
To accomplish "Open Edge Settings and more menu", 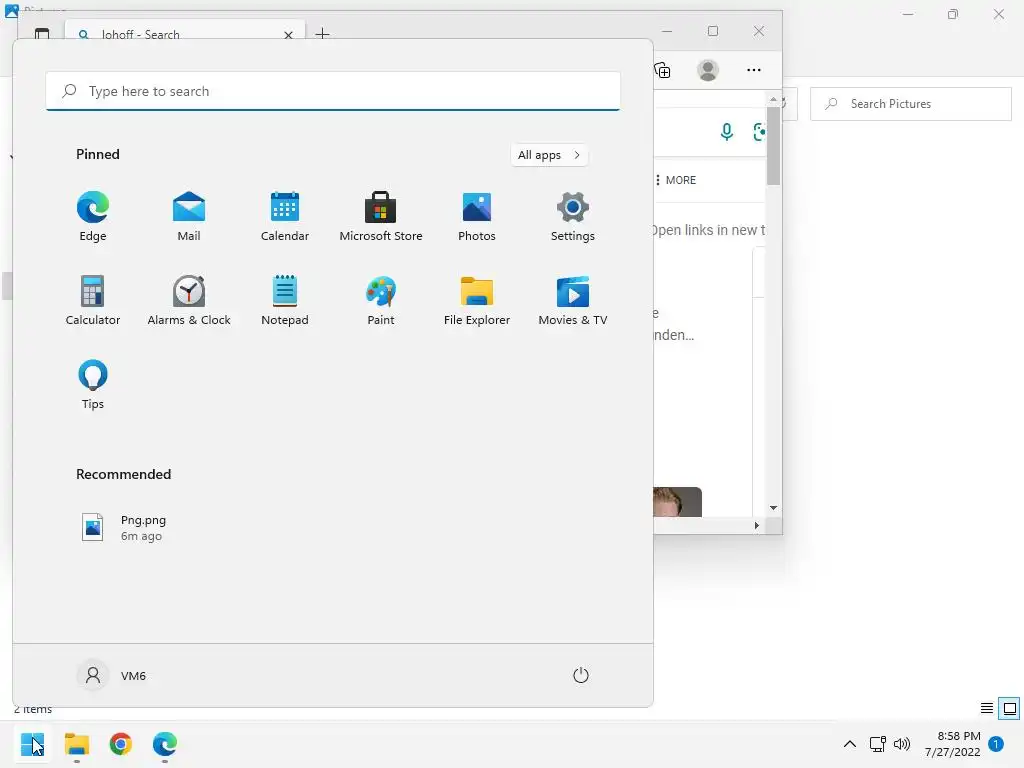I will tap(754, 70).
